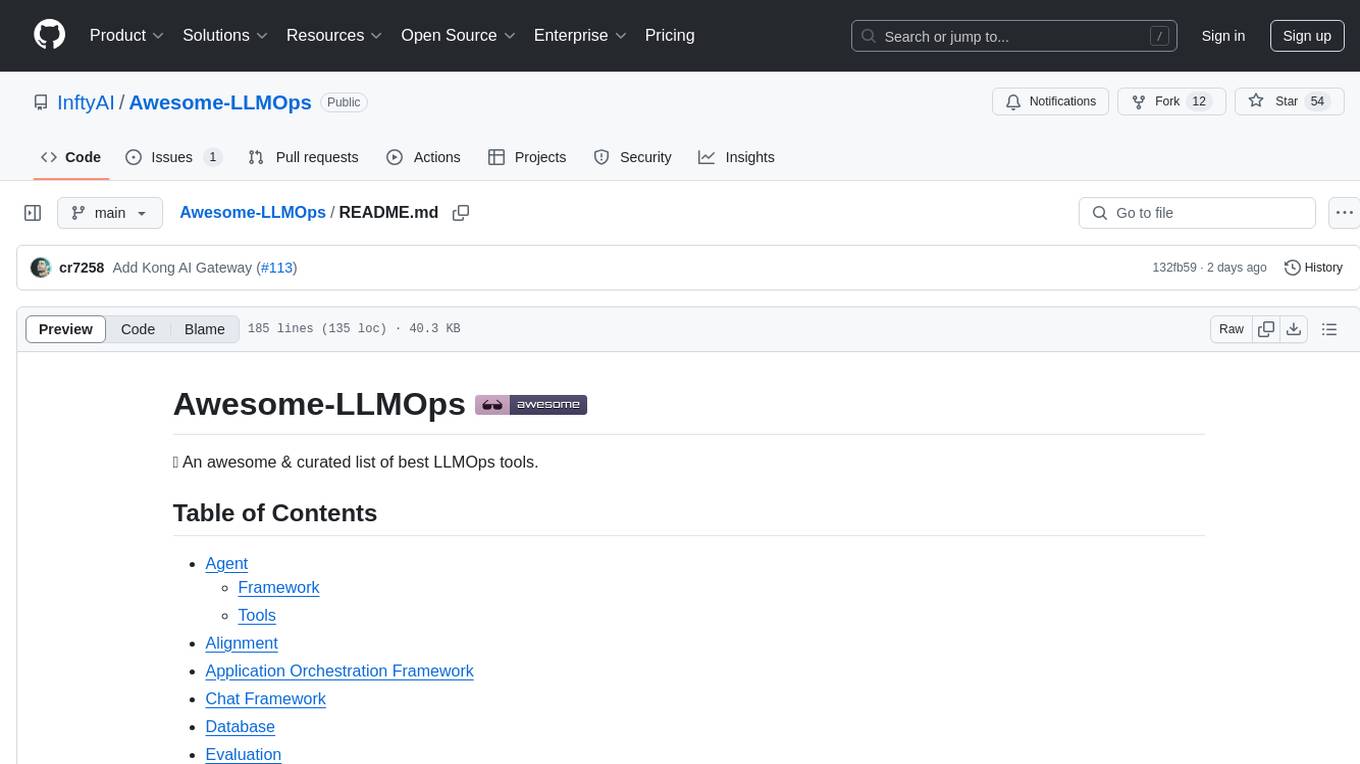Open cr7258 author avatar
Viewport: 1360px width, 764px height.
(x=41, y=267)
